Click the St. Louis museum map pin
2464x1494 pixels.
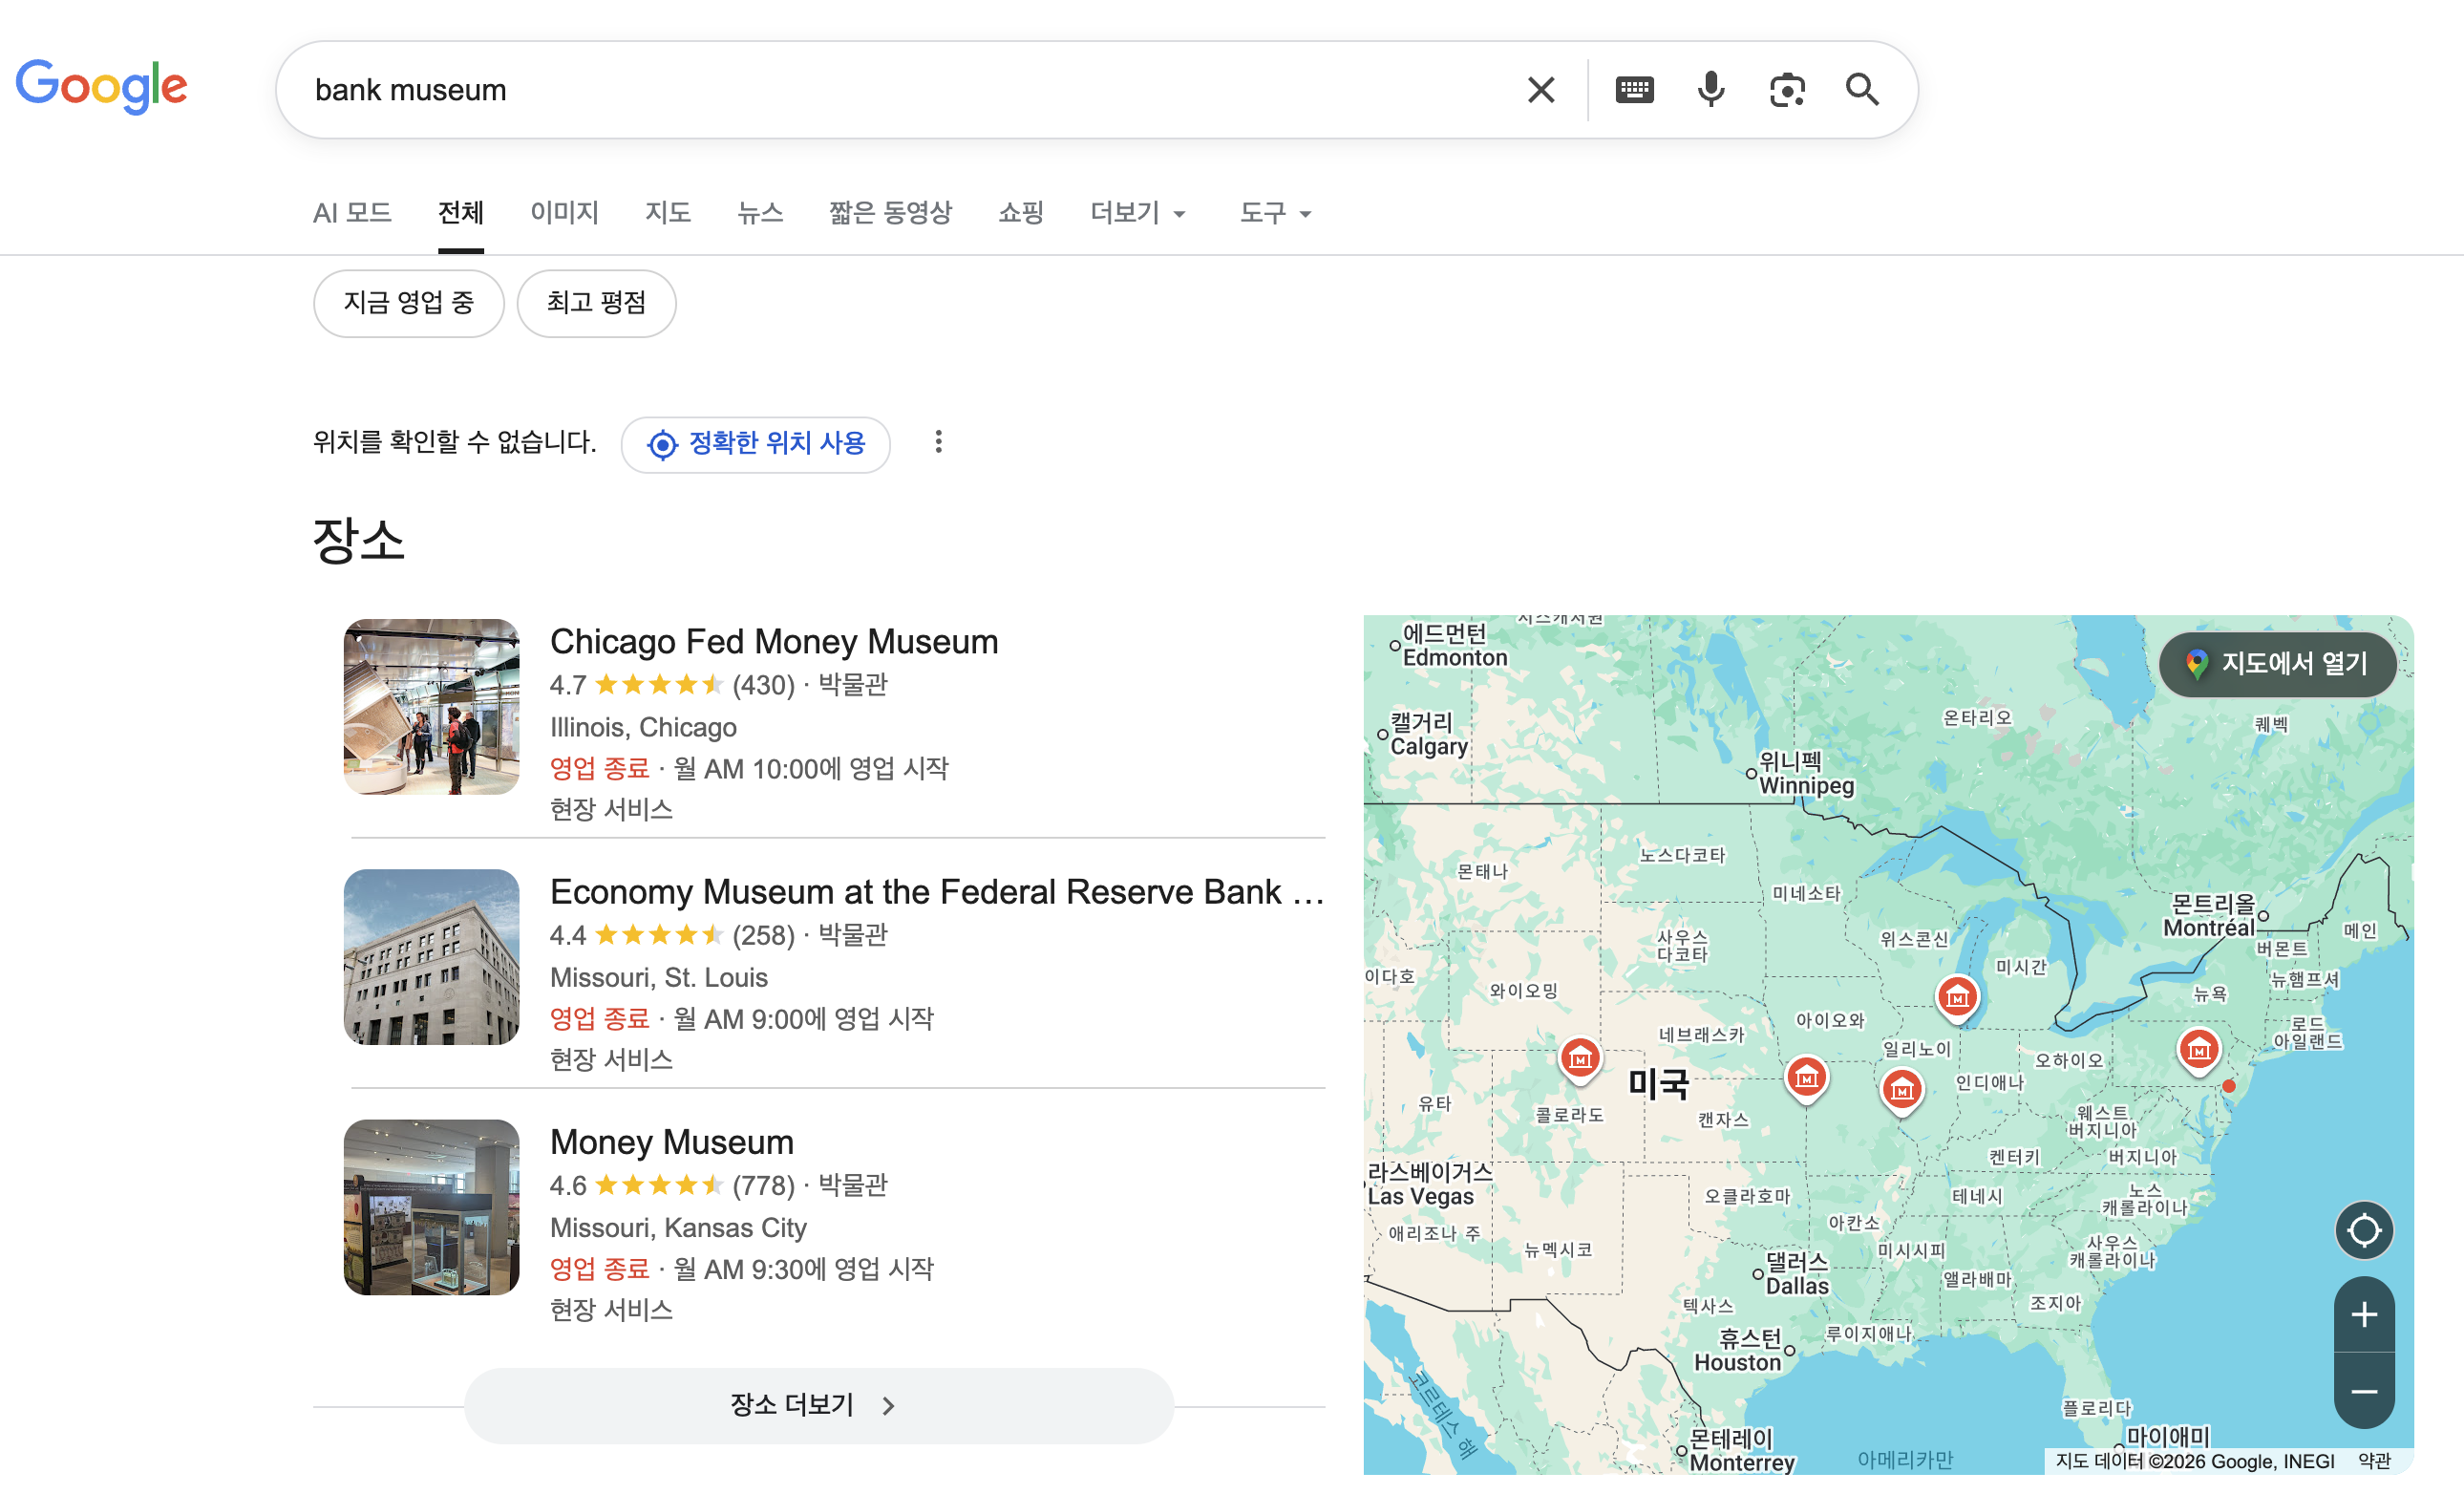1902,1092
